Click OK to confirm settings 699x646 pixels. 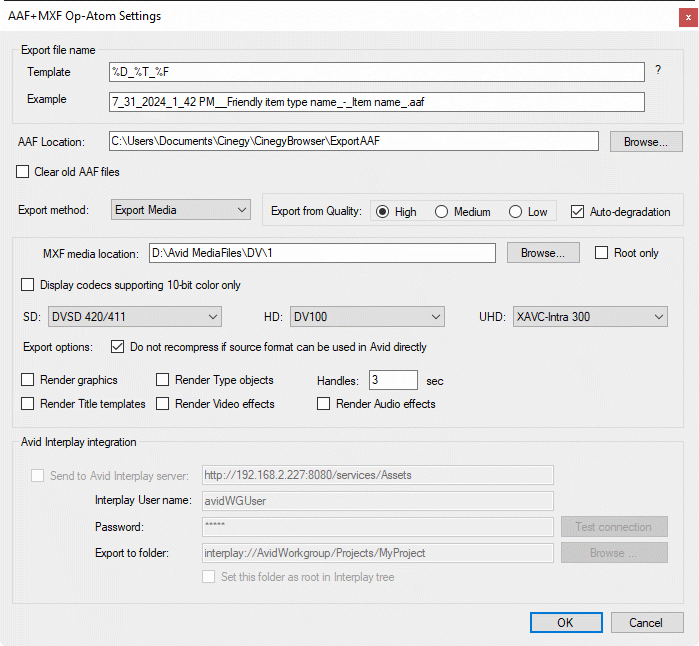566,622
